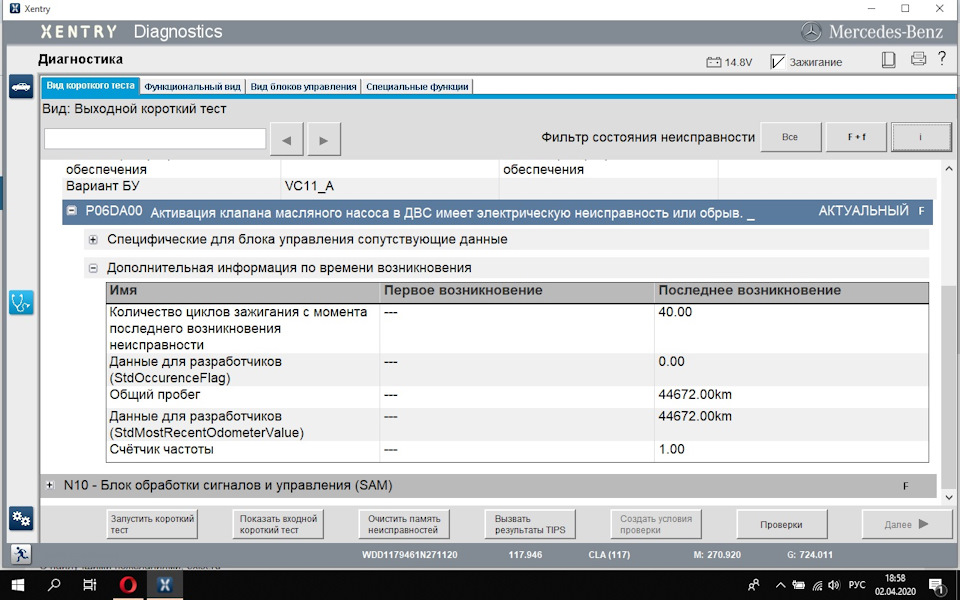Screen dimensions: 960x600
Task: Collapse the P06DA00 fault code entry
Action: [72, 211]
